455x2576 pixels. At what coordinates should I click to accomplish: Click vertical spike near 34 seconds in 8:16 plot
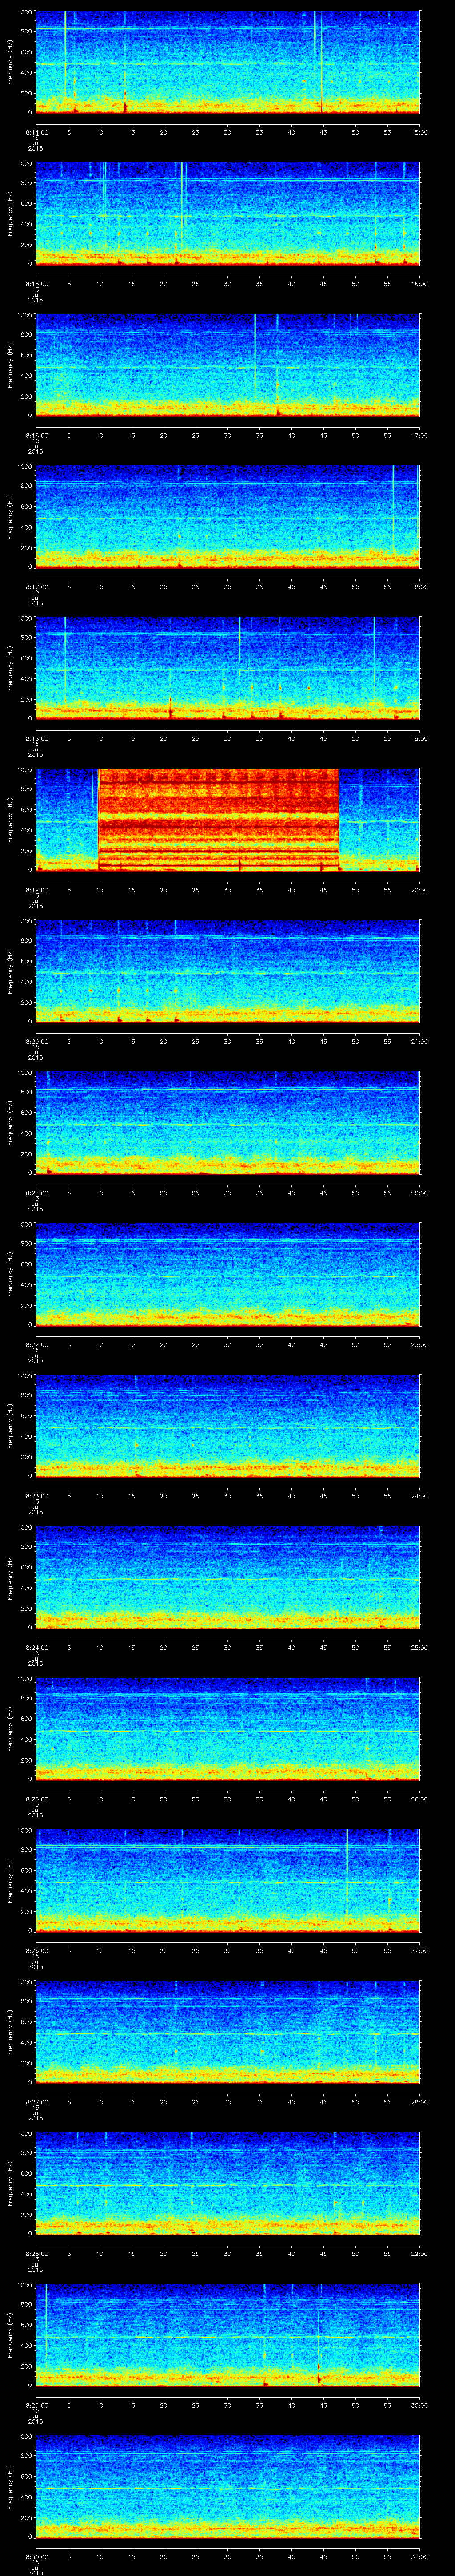pyautogui.click(x=255, y=360)
